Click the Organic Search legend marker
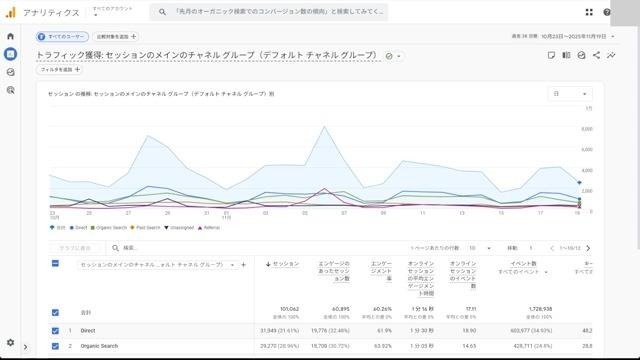This screenshot has width=640, height=360. (93, 228)
